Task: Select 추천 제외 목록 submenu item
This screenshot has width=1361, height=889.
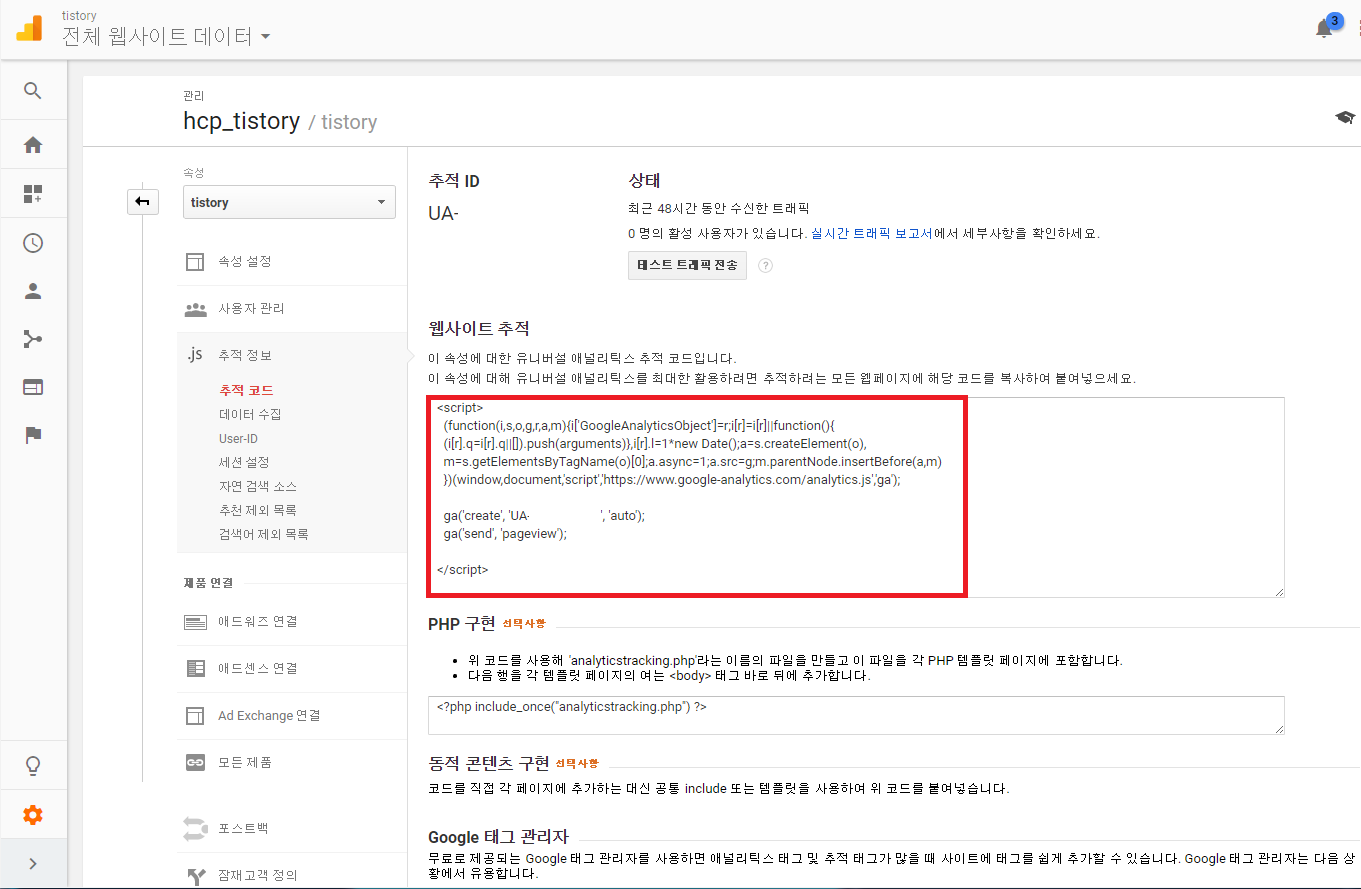Action: (257, 510)
